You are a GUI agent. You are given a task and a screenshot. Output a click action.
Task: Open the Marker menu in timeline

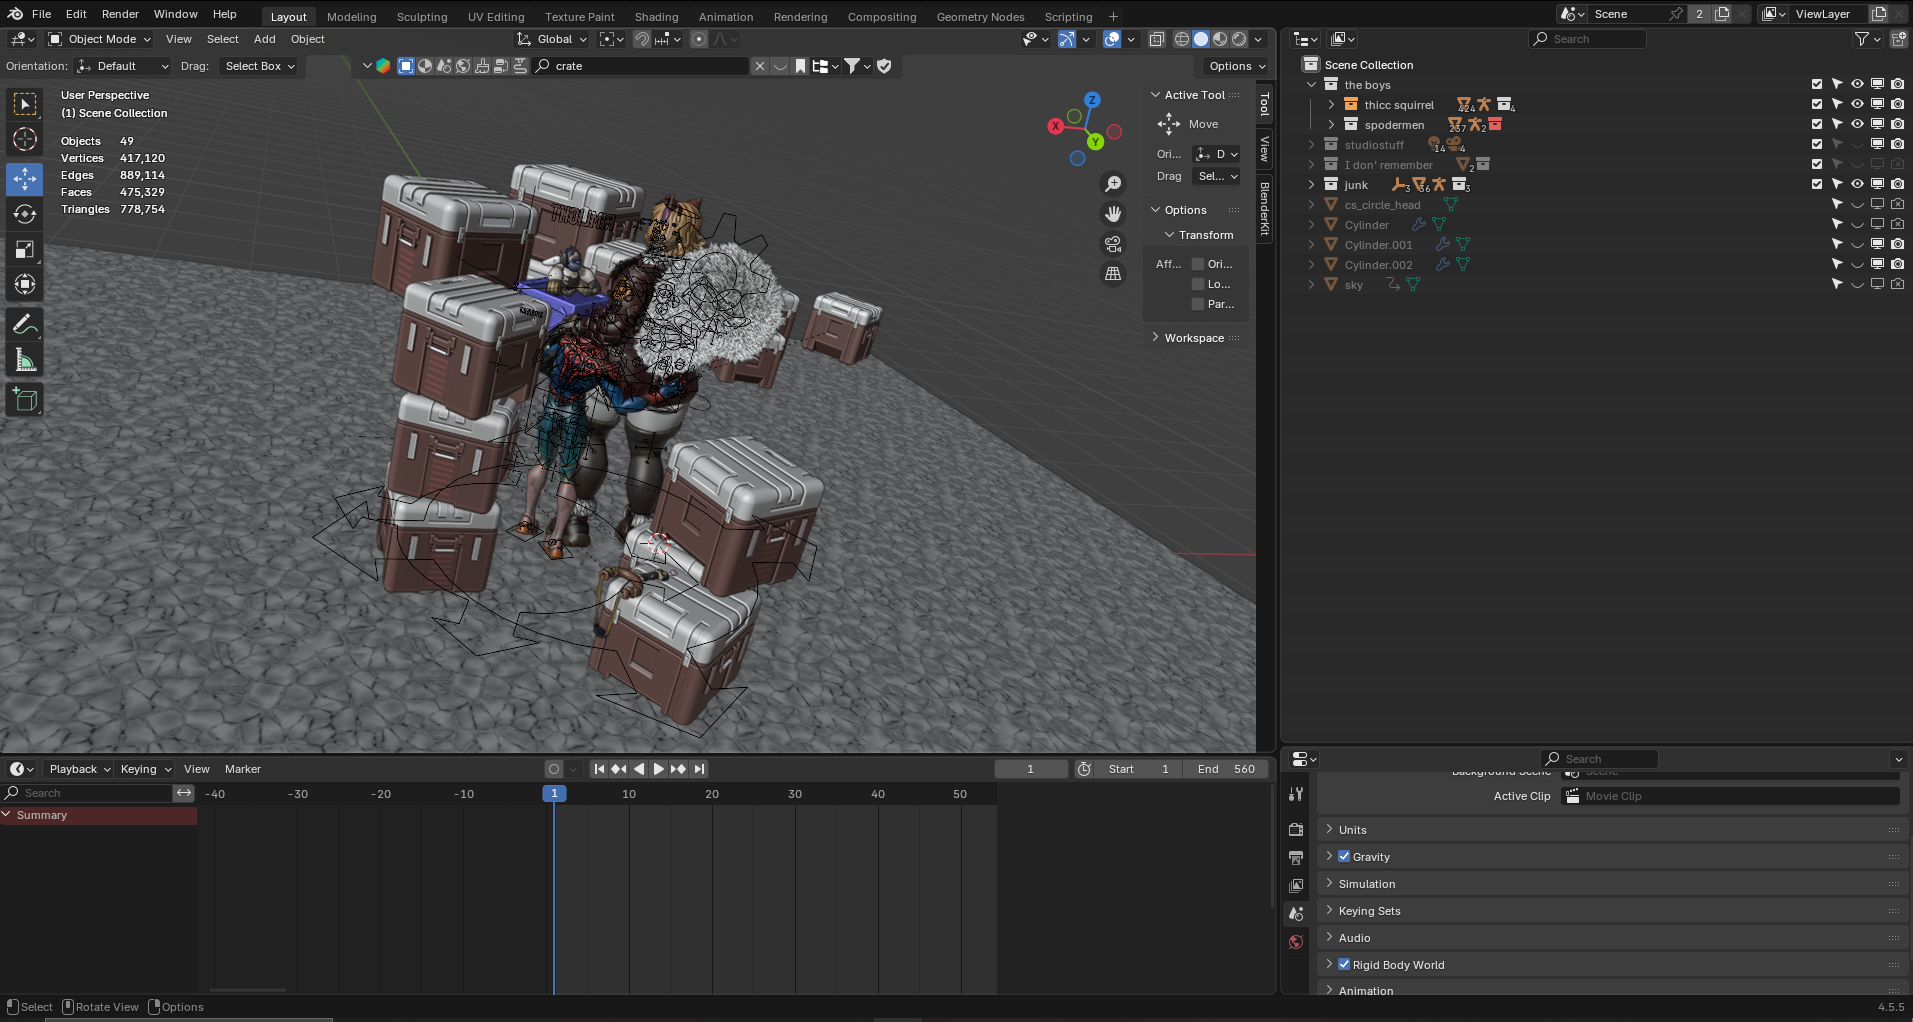point(243,769)
